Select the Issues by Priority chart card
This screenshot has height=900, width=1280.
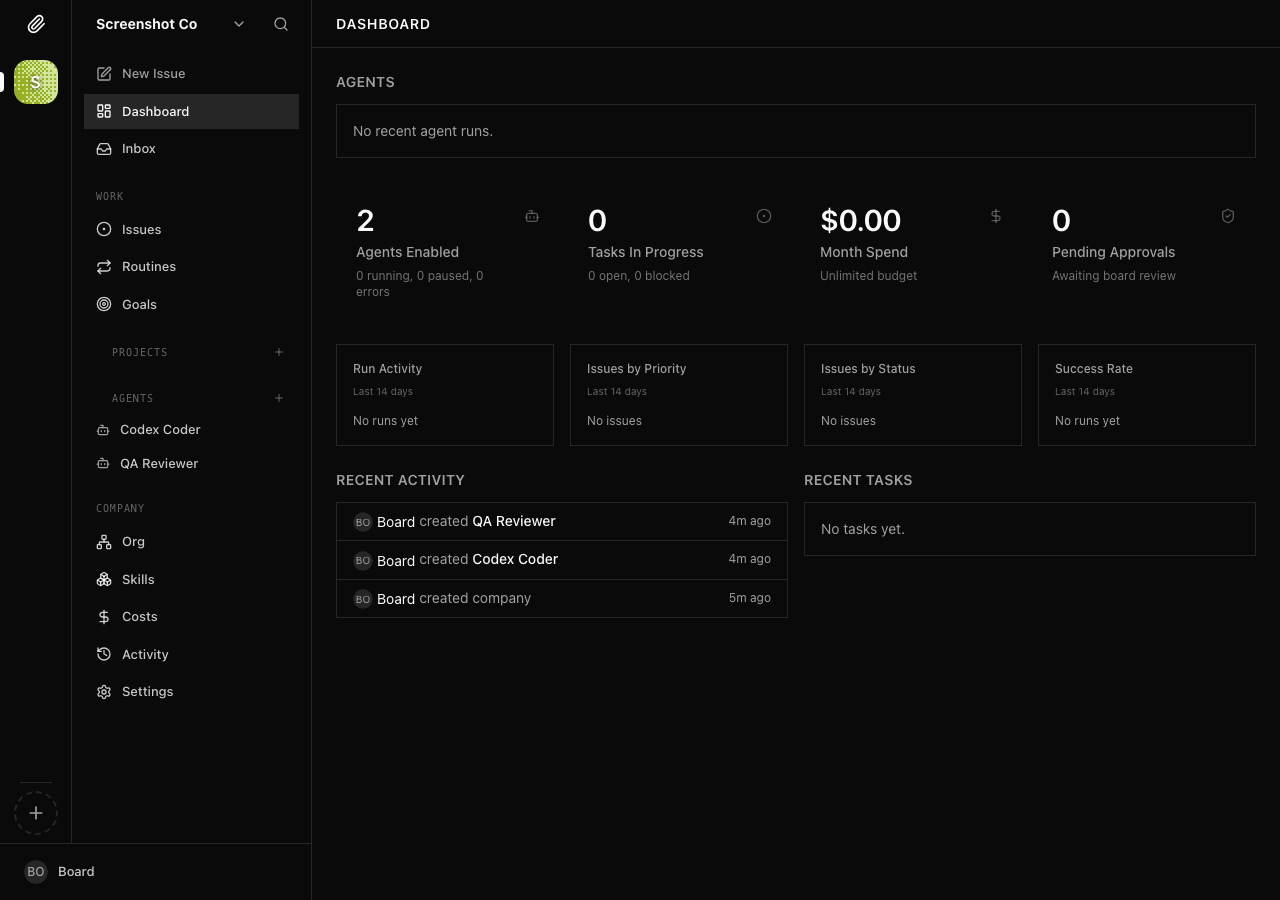[x=679, y=395]
